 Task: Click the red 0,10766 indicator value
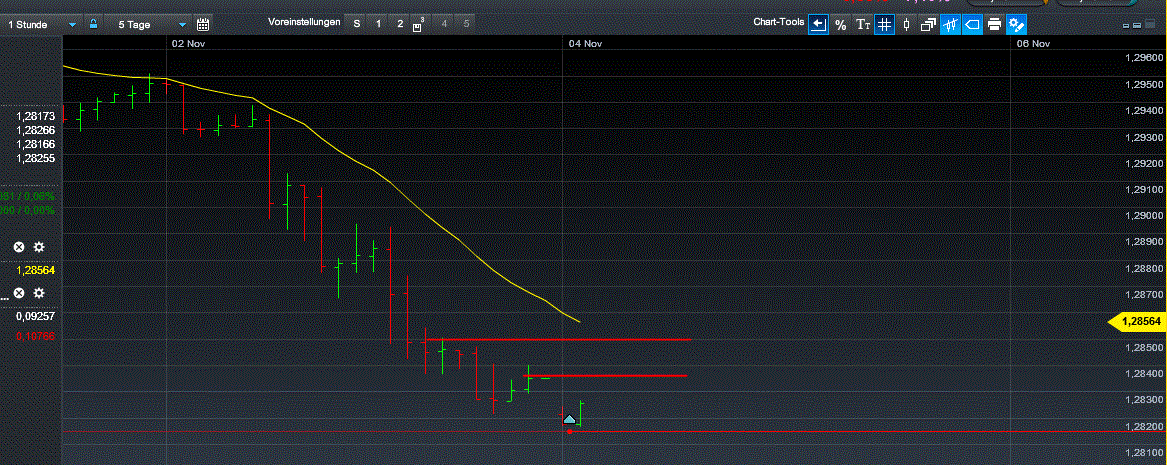point(35,337)
